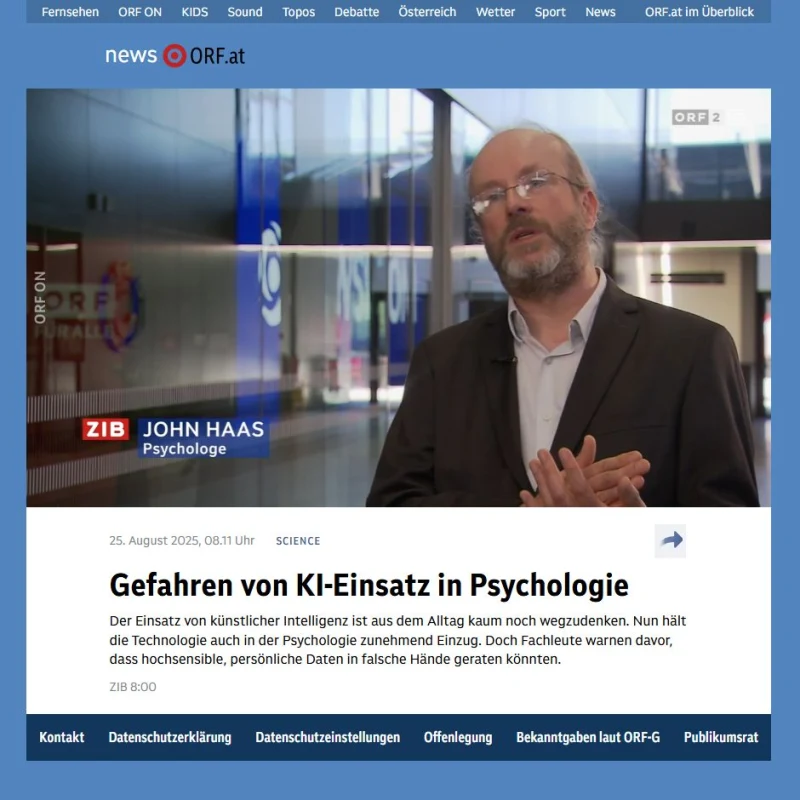Click the date 25. August 2025, 08.11 Uhr
The width and height of the screenshot is (800, 800).
point(182,540)
